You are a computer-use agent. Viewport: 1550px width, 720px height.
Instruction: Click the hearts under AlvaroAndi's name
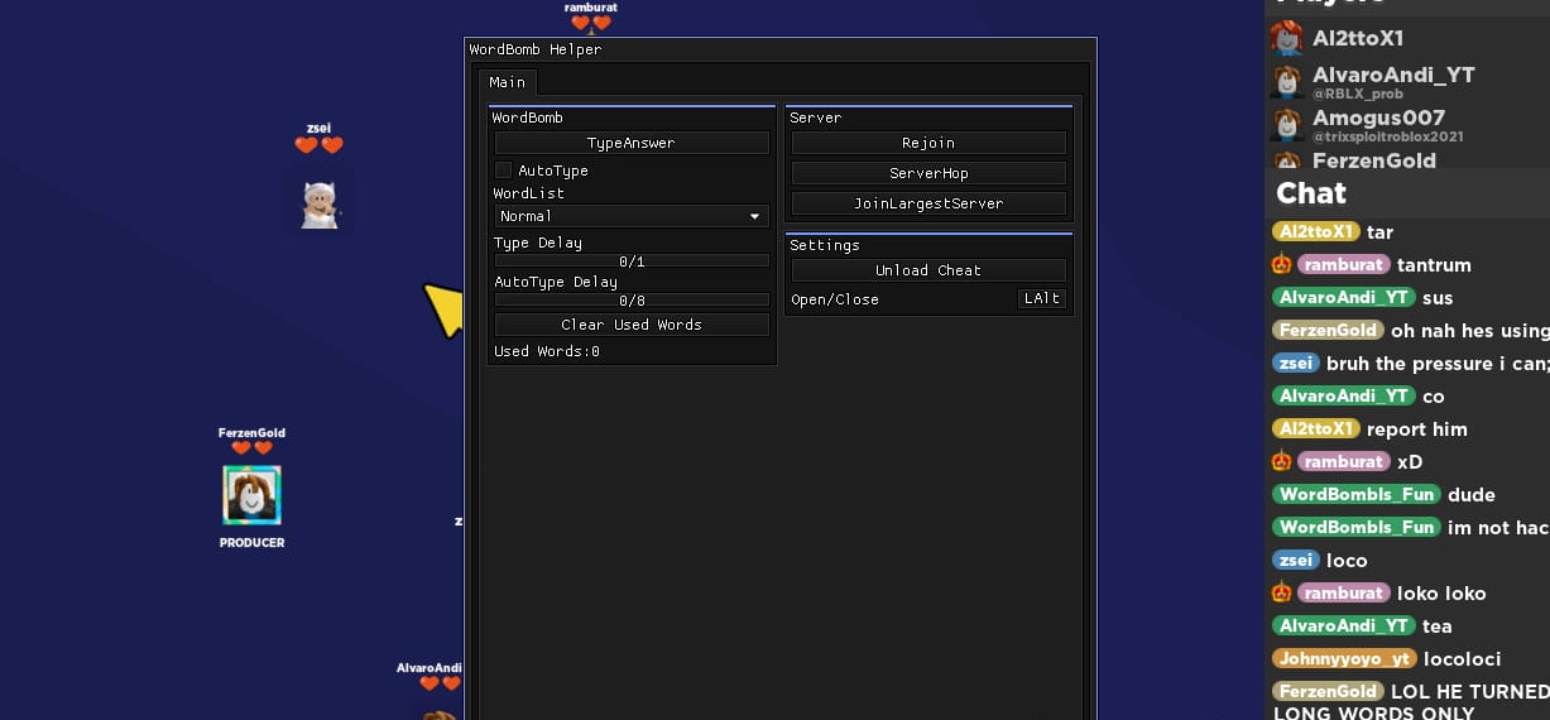[440, 684]
